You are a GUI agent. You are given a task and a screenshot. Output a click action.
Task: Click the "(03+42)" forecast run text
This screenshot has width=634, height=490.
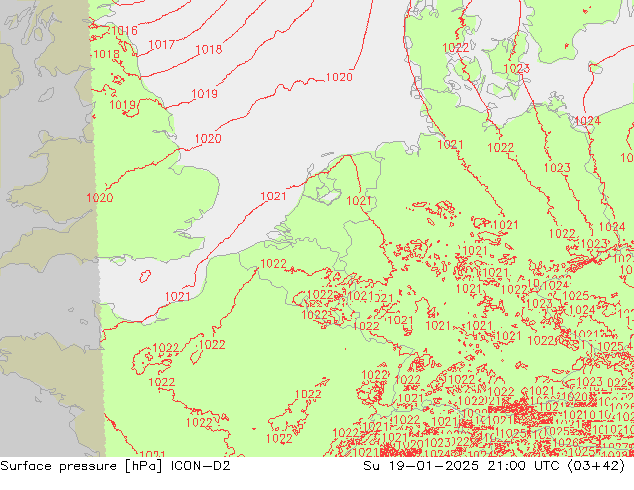pyautogui.click(x=596, y=466)
